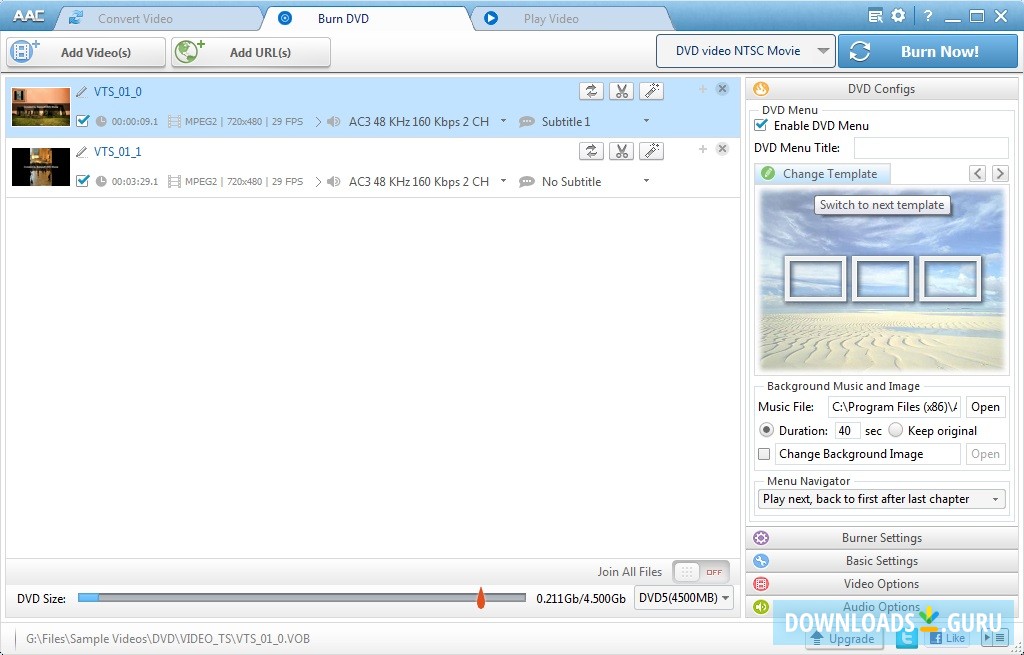
Task: Uncheck the VTS_01_0 video checkbox
Action: click(82, 121)
